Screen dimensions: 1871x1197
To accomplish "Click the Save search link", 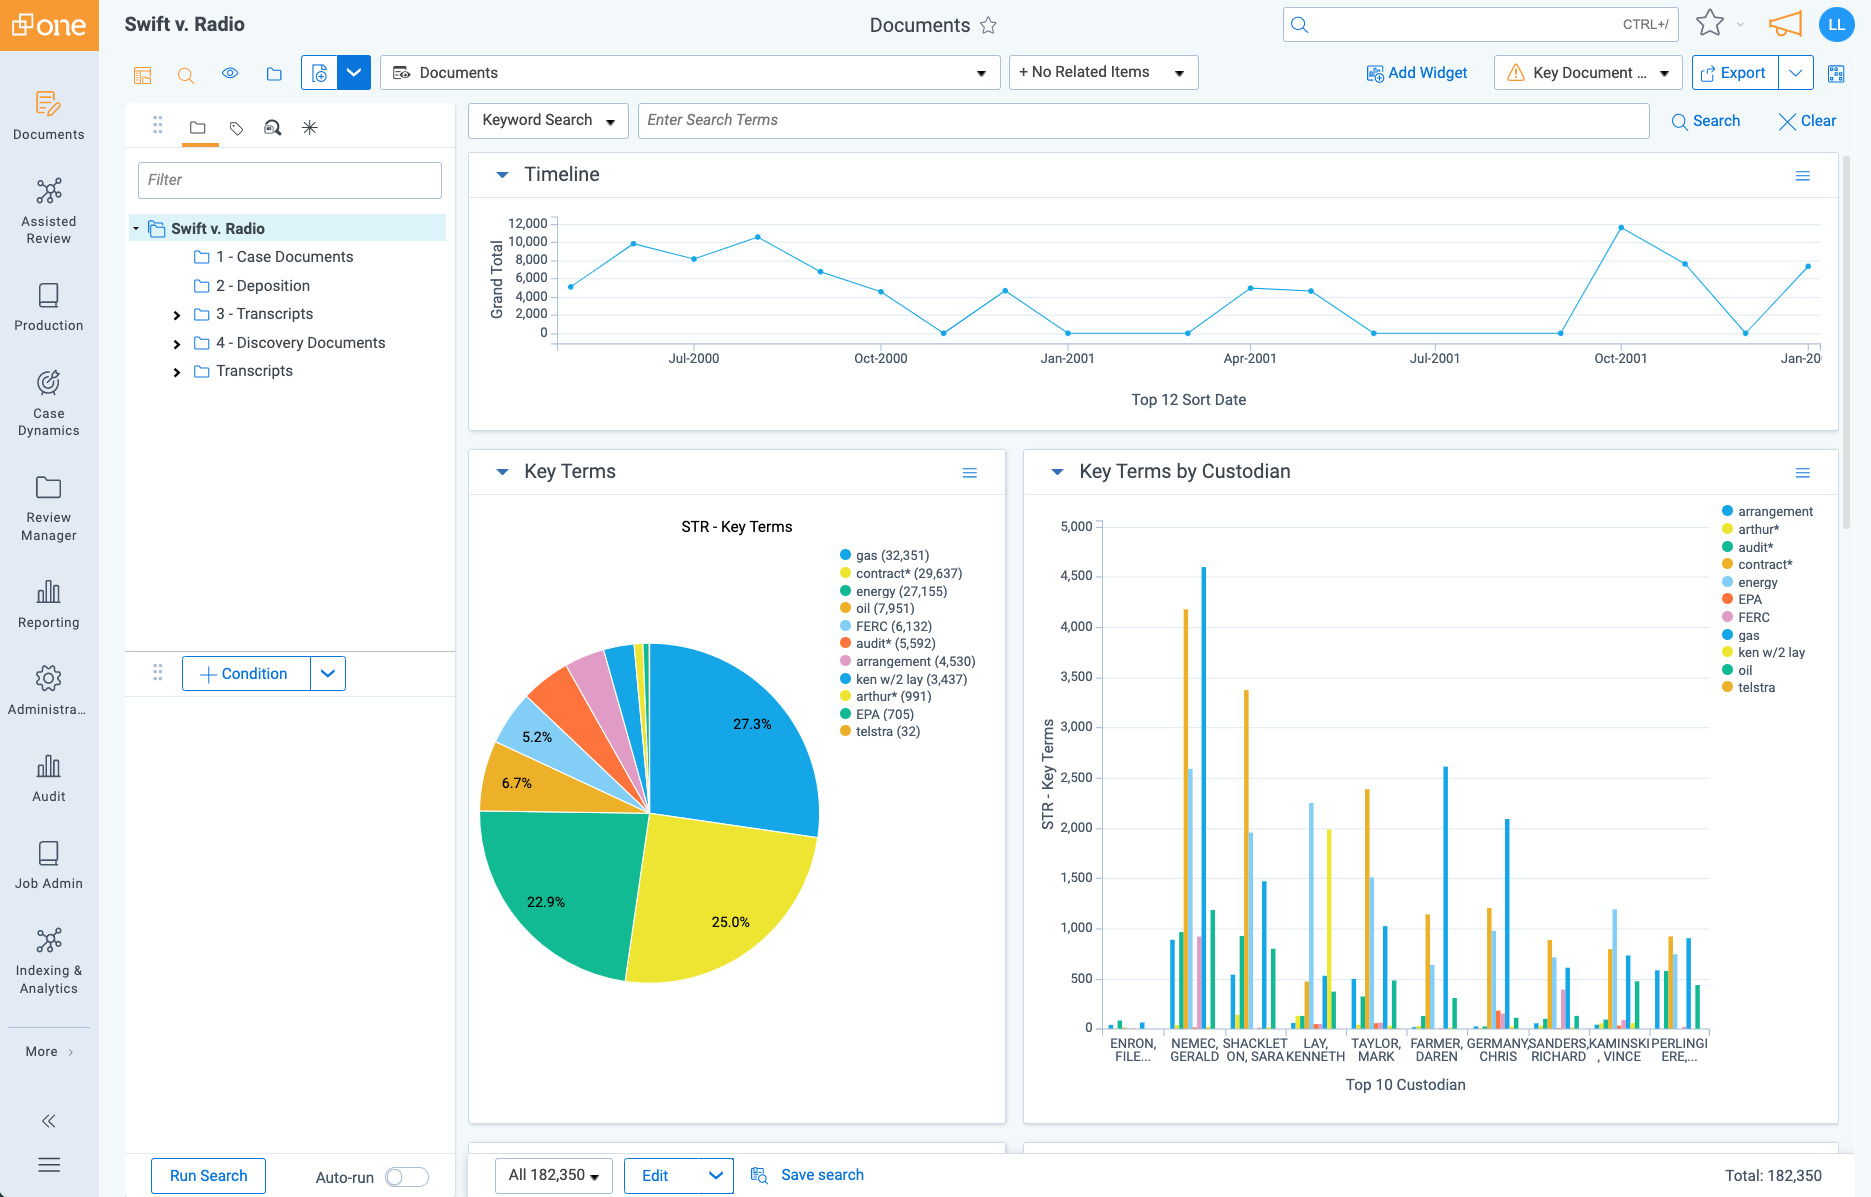I will tap(820, 1174).
